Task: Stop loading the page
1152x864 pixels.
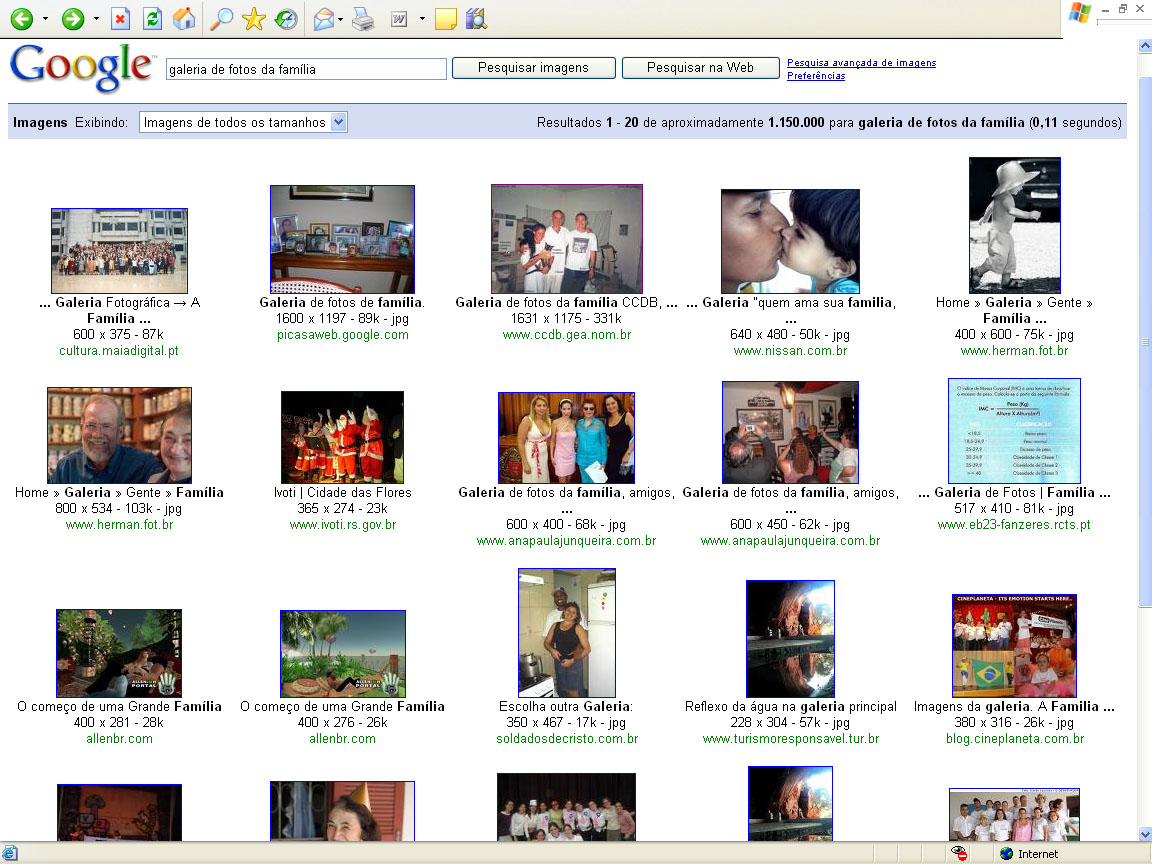Action: (121, 19)
